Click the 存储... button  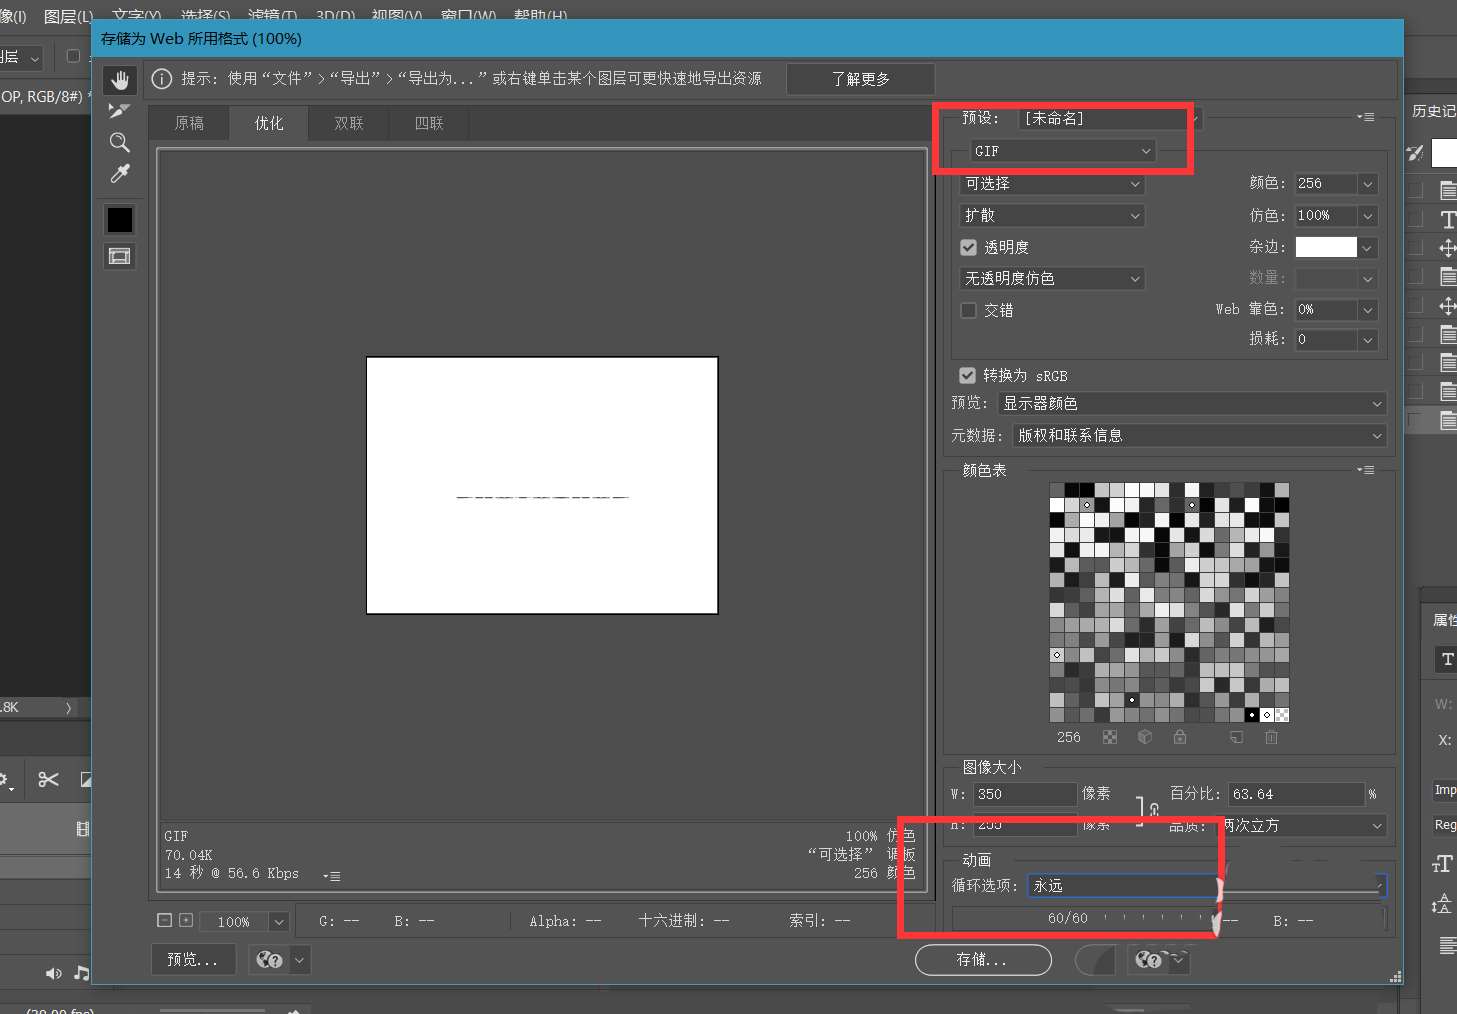[982, 960]
